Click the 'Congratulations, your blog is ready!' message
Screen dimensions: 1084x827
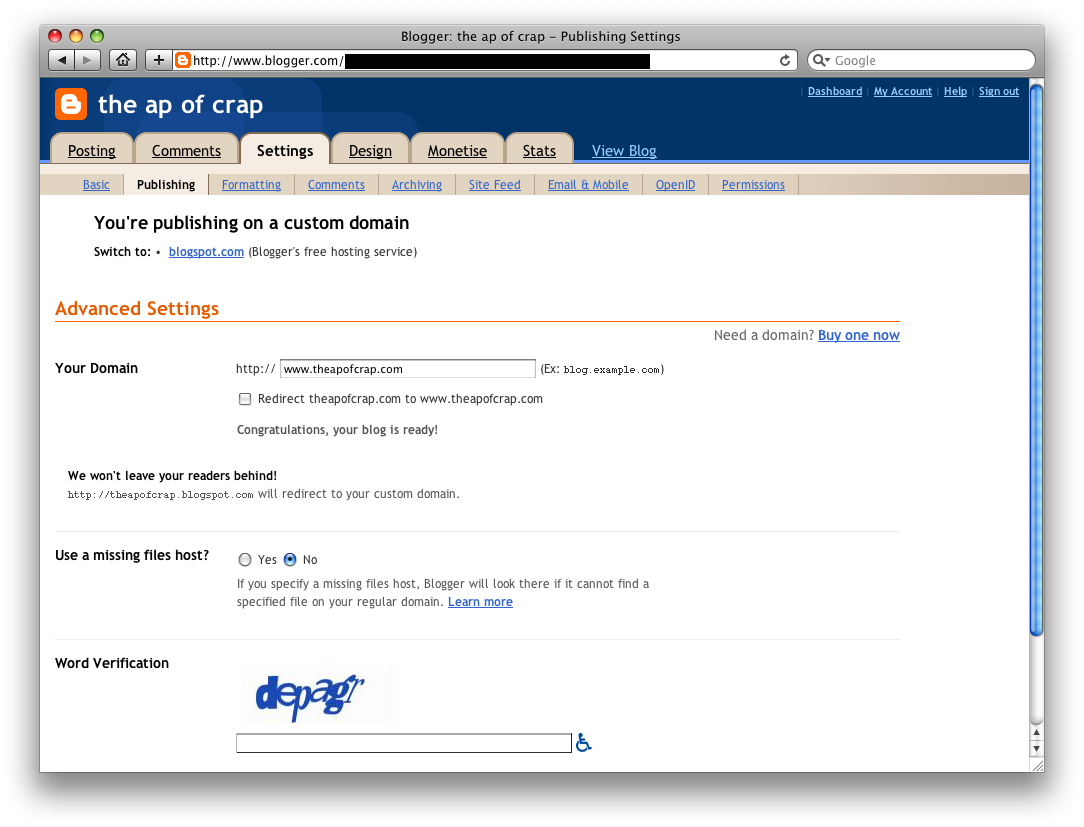[337, 429]
